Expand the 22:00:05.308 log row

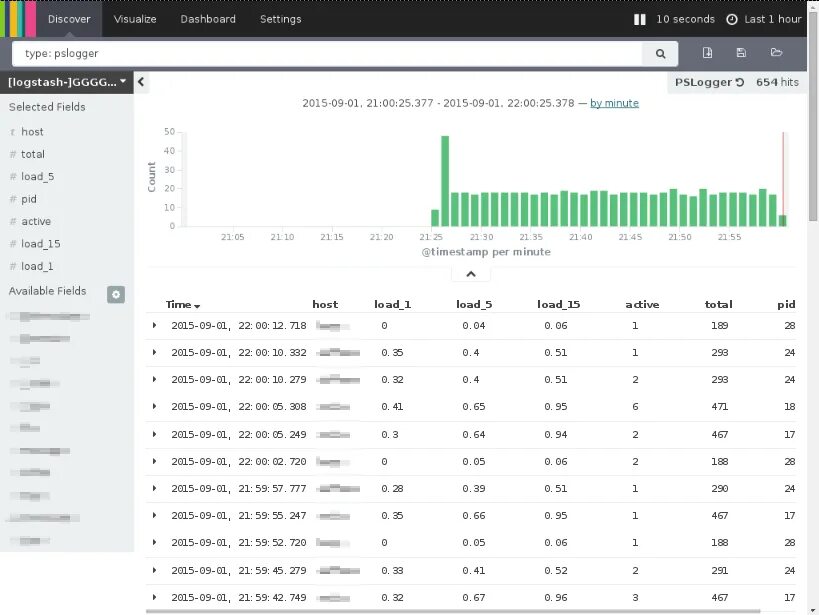(x=154, y=407)
